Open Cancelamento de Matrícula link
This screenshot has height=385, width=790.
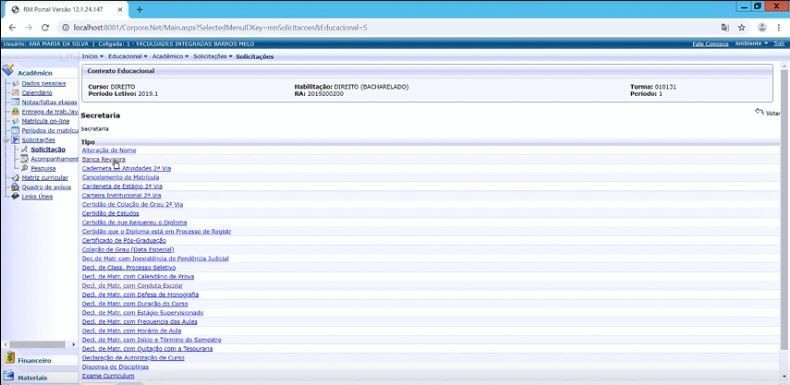120,177
